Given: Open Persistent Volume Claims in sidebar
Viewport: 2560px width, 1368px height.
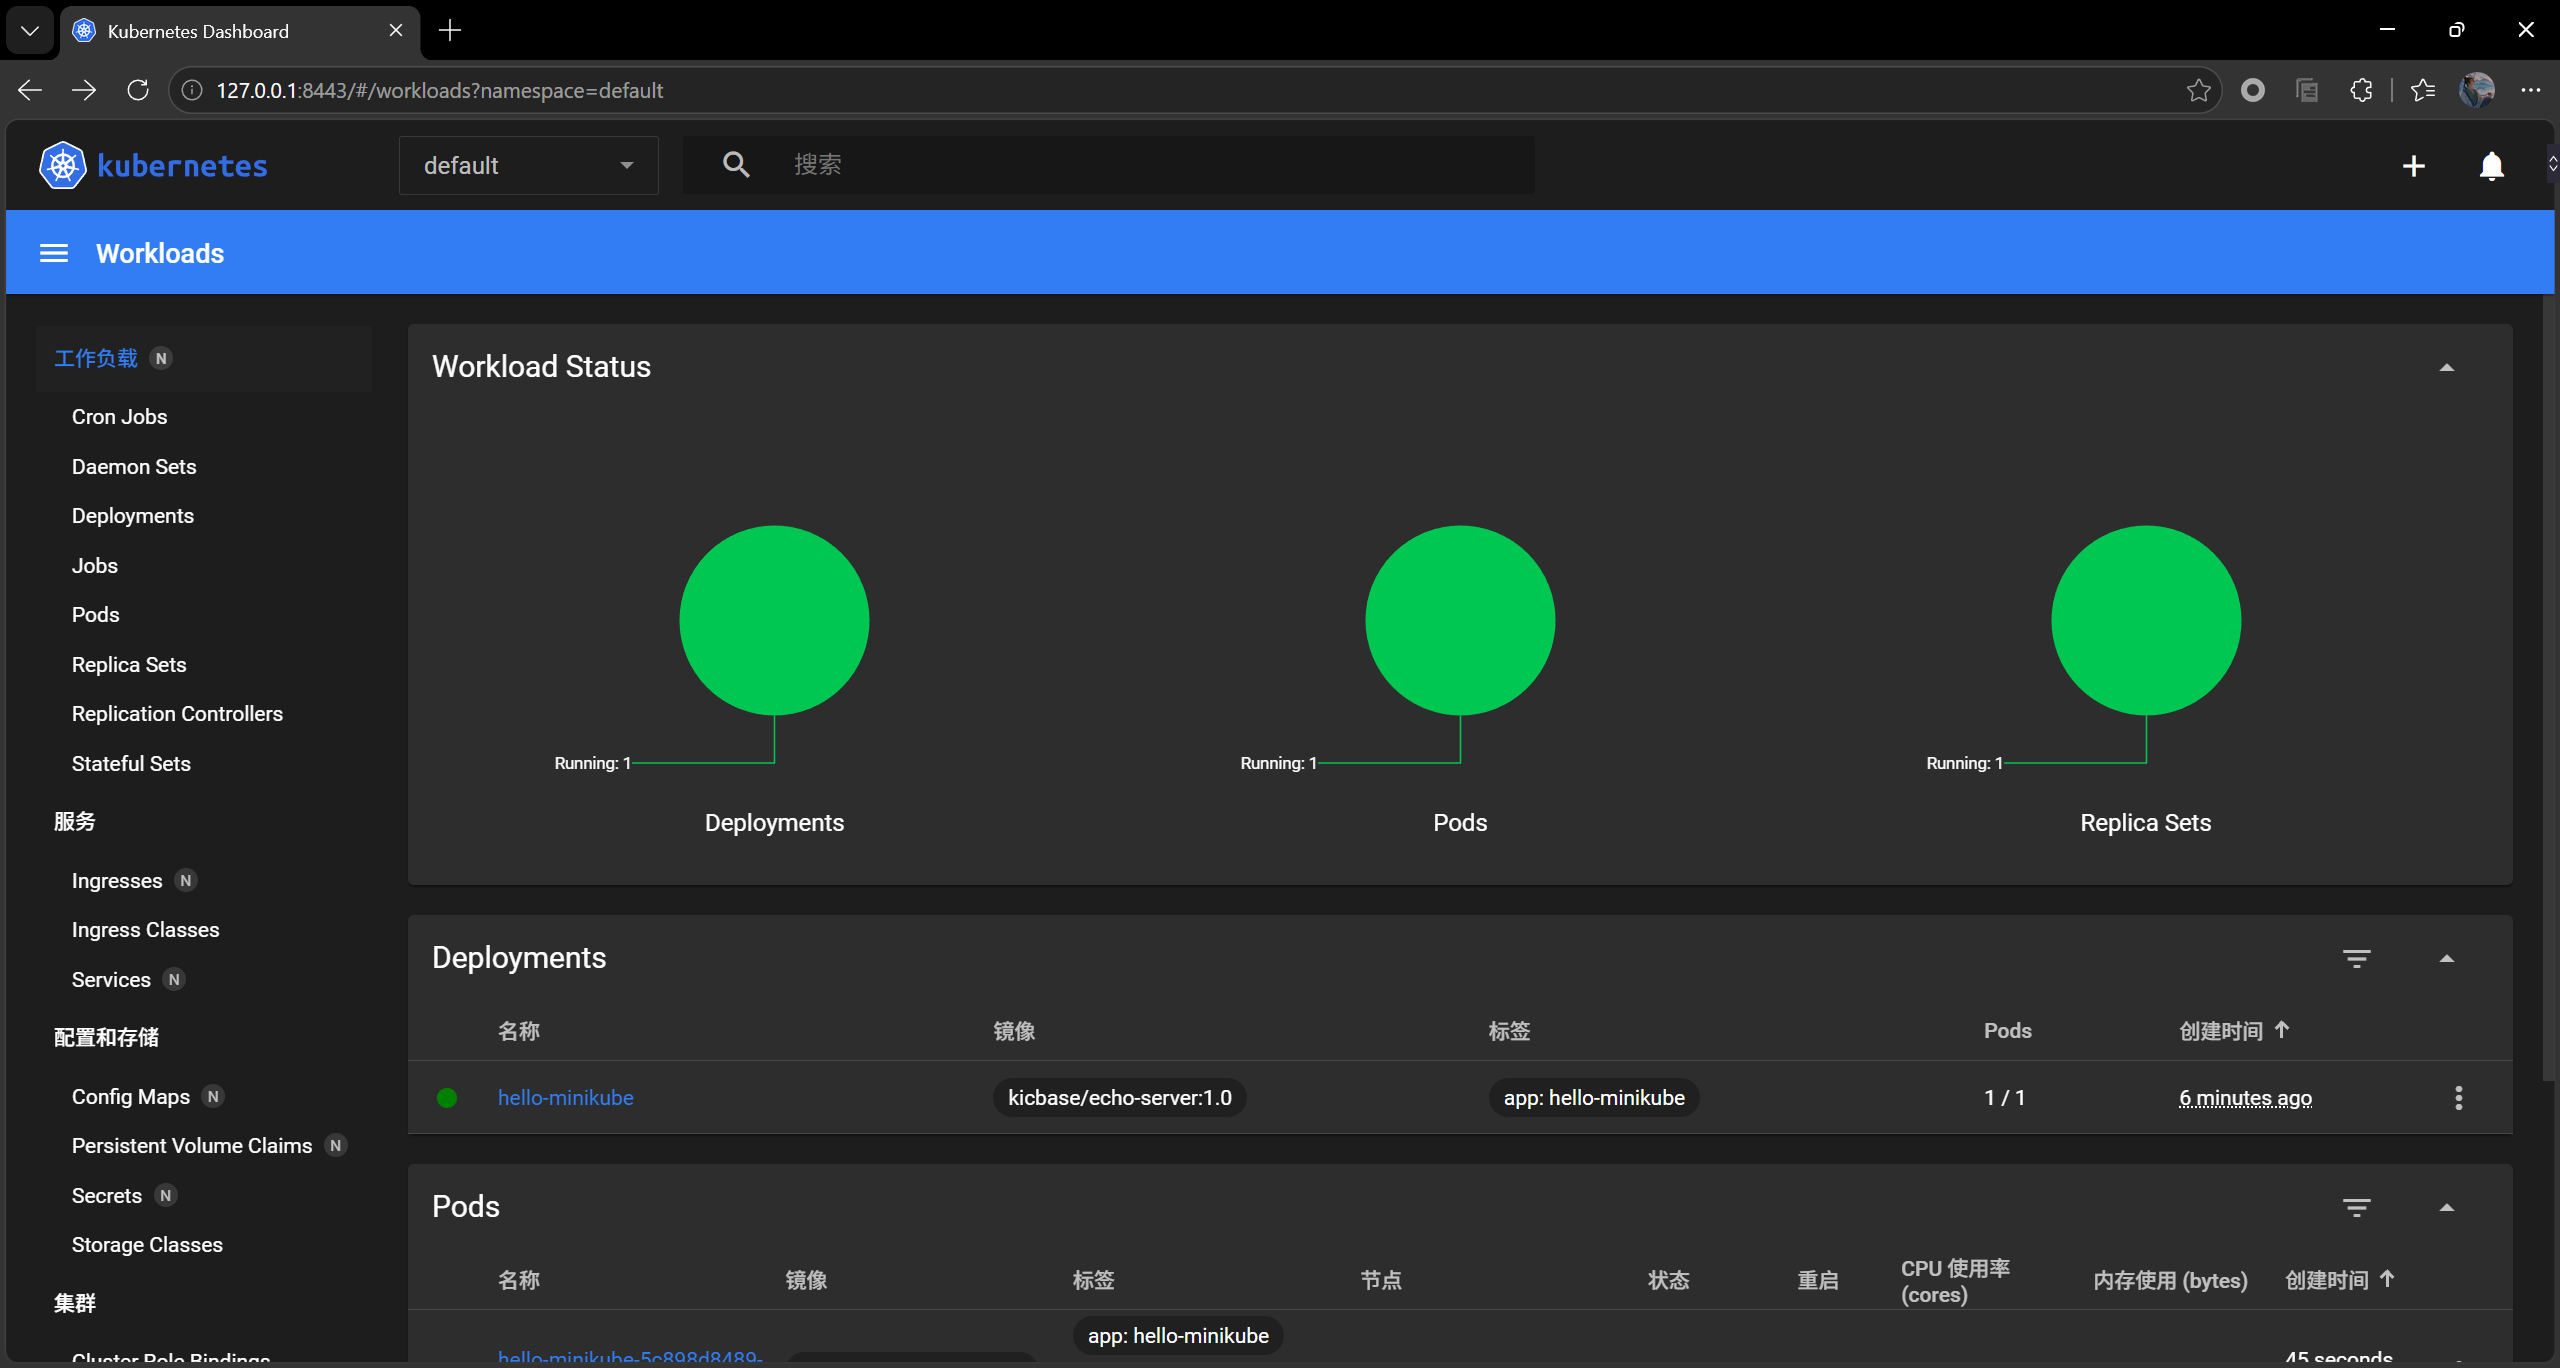Looking at the screenshot, I should coord(192,1146).
